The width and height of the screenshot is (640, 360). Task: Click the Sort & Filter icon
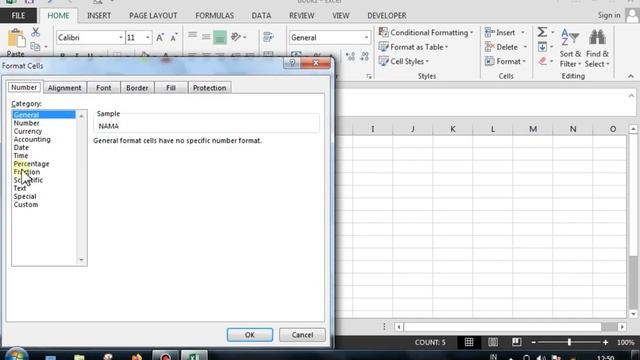pyautogui.click(x=570, y=38)
